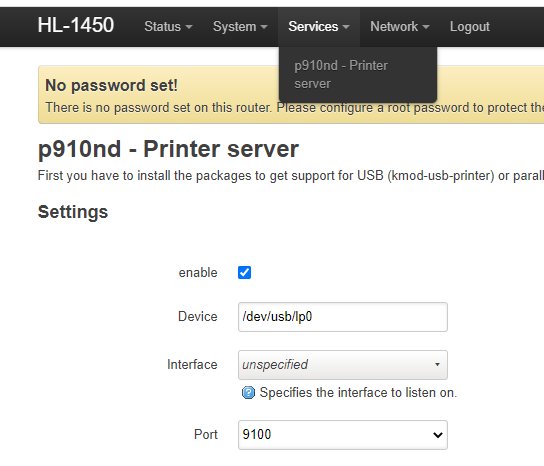Click the System menu caret arrow

click(x=264, y=27)
